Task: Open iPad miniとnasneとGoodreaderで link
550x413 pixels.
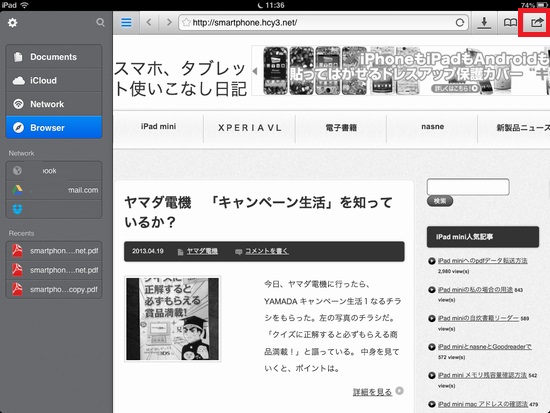Action: [x=484, y=347]
